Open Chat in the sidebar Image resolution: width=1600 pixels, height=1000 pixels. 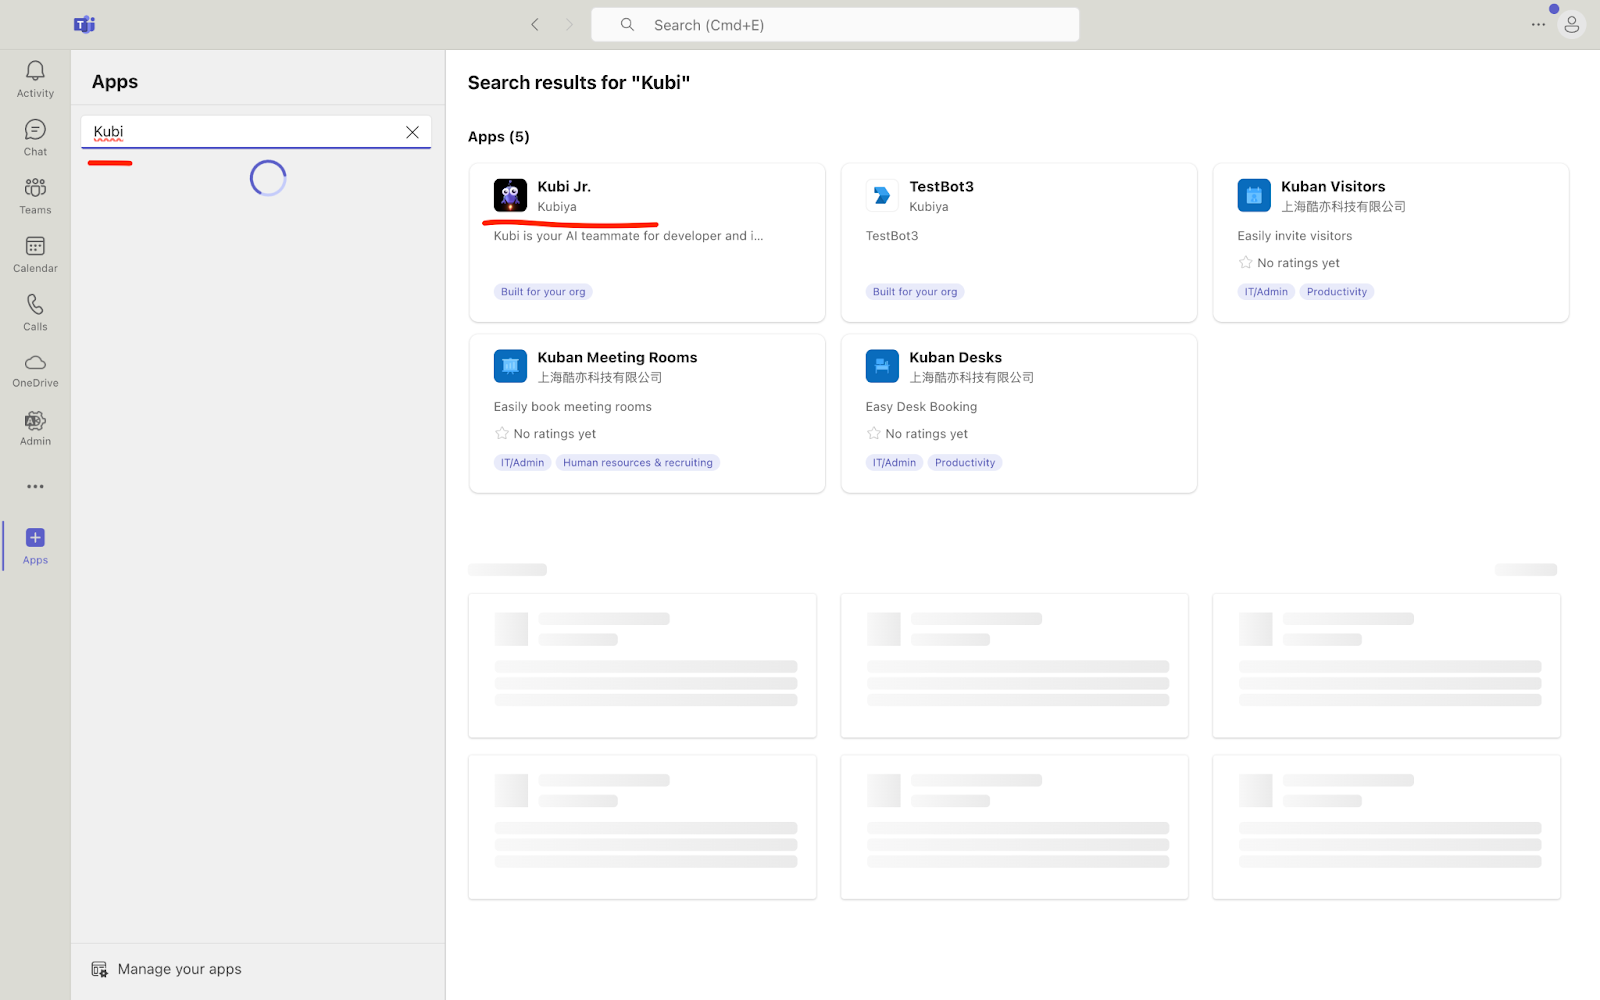[35, 138]
